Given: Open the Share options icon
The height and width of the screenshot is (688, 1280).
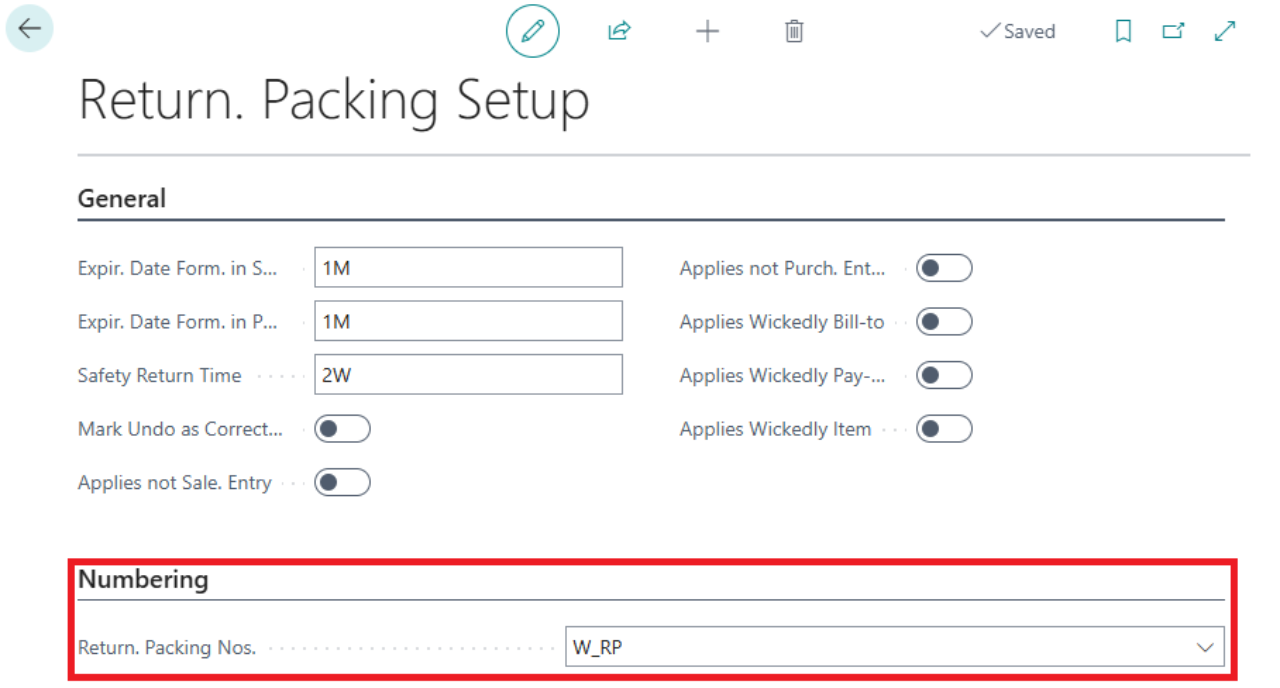Looking at the screenshot, I should click(x=619, y=31).
